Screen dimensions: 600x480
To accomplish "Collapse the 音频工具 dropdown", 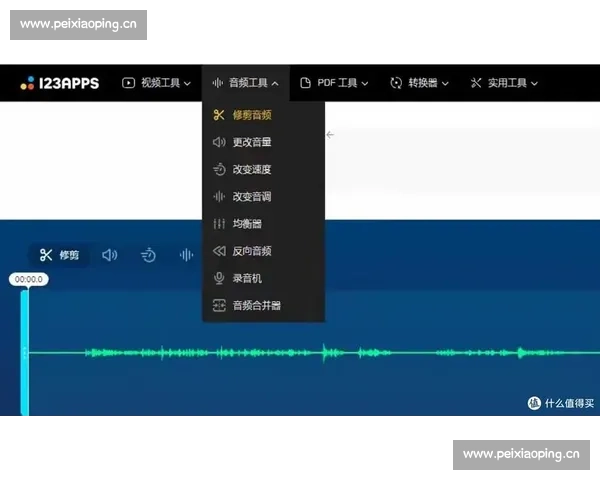I will 245,83.
